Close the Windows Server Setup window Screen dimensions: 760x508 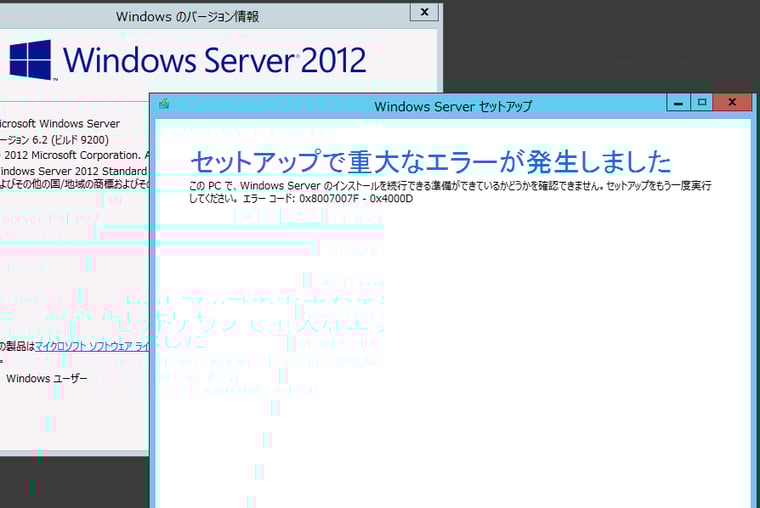pyautogui.click(x=732, y=102)
